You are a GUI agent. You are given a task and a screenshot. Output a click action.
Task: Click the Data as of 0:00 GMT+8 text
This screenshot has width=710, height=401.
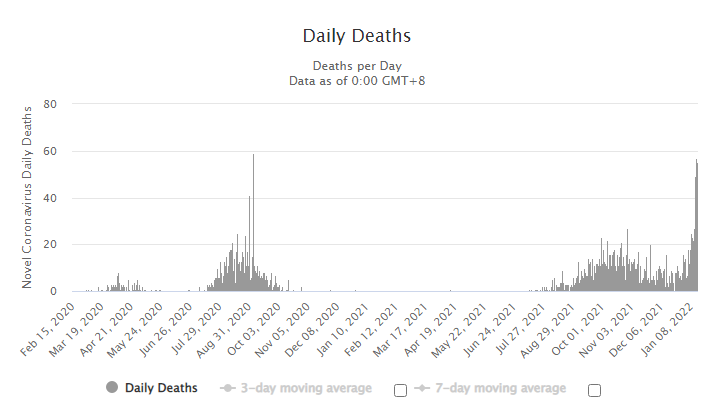[357, 81]
